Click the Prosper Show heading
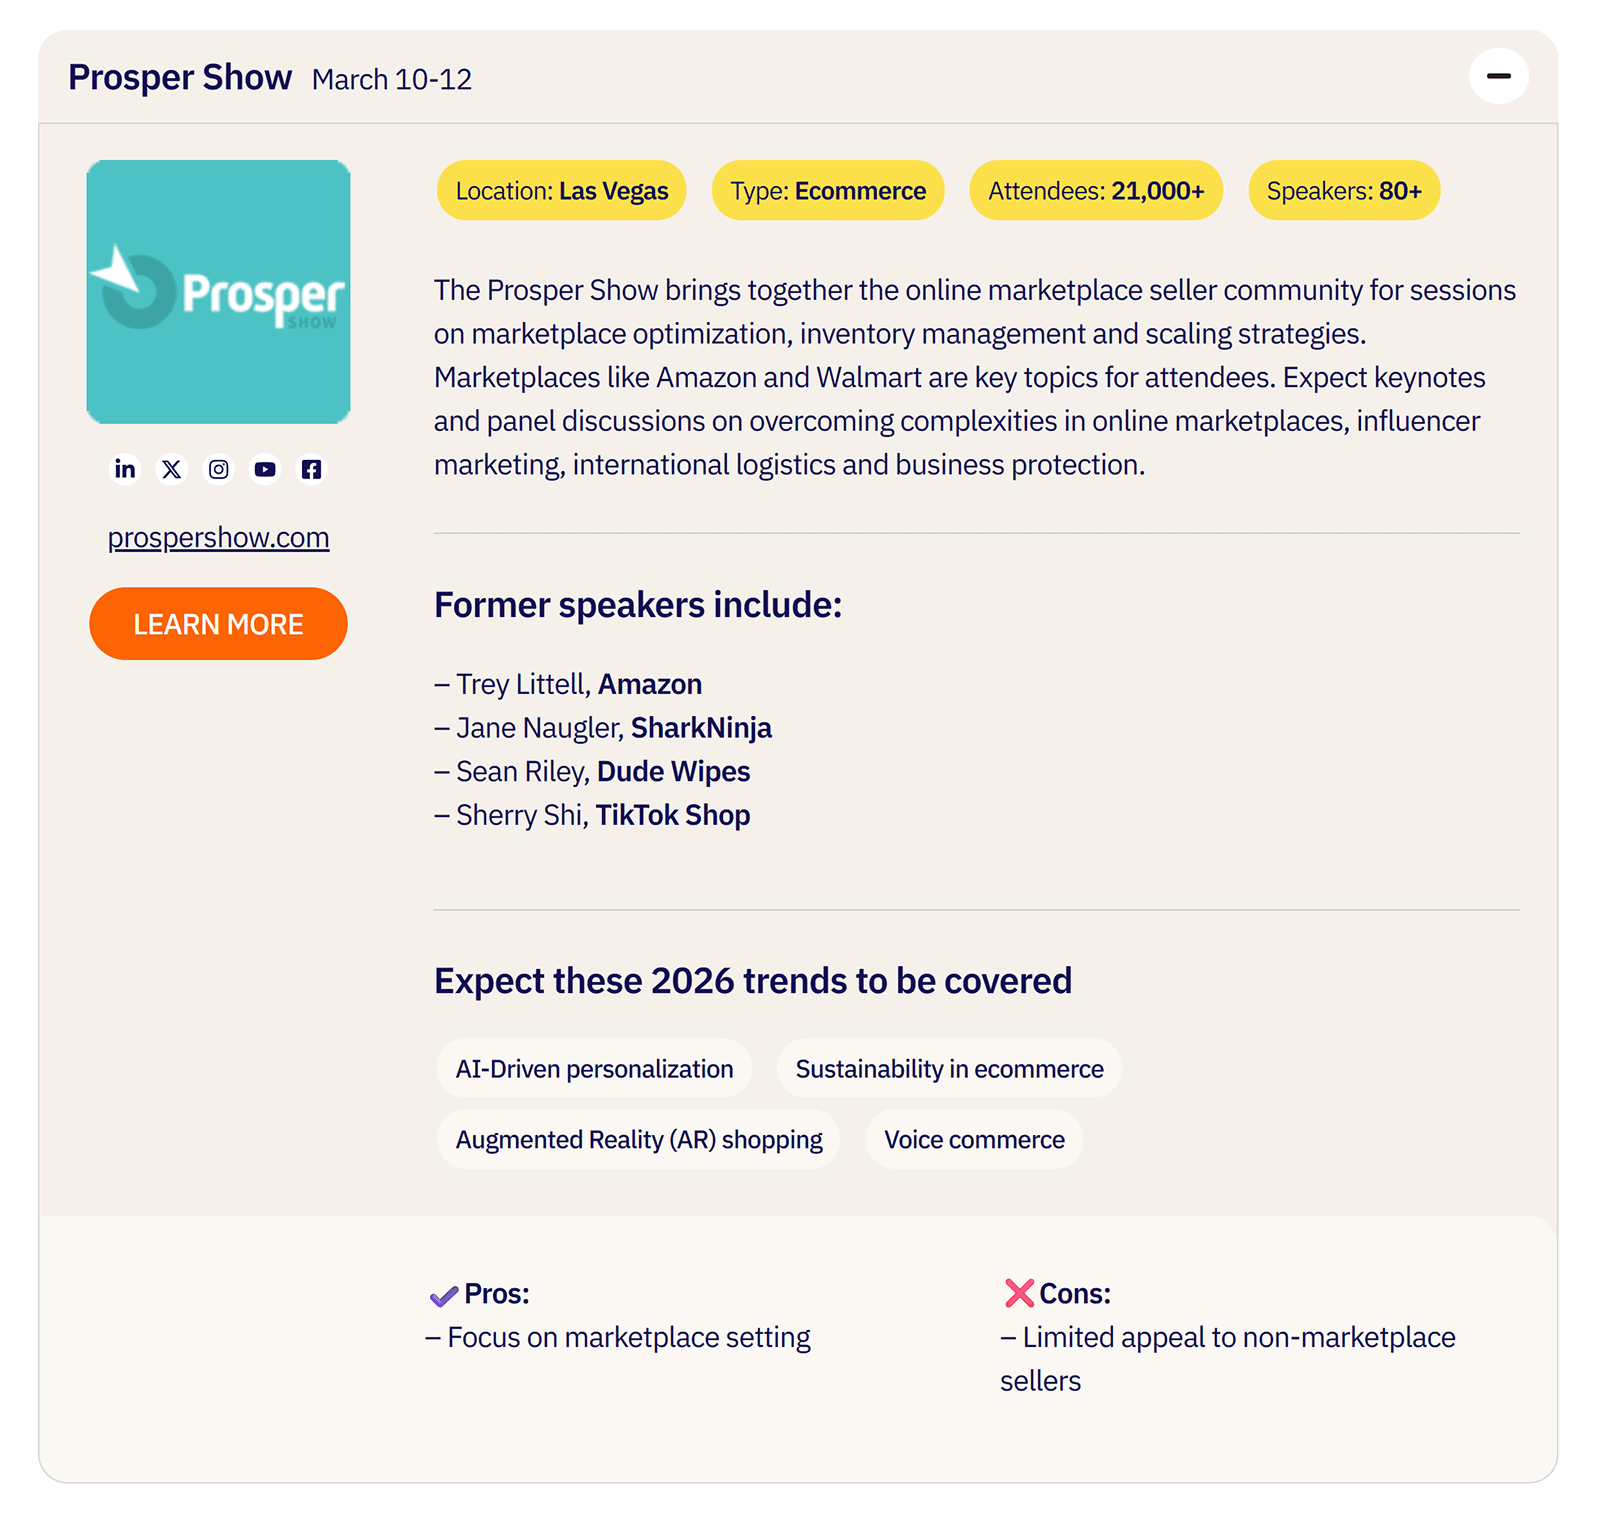This screenshot has height=1525, width=1600. (179, 76)
